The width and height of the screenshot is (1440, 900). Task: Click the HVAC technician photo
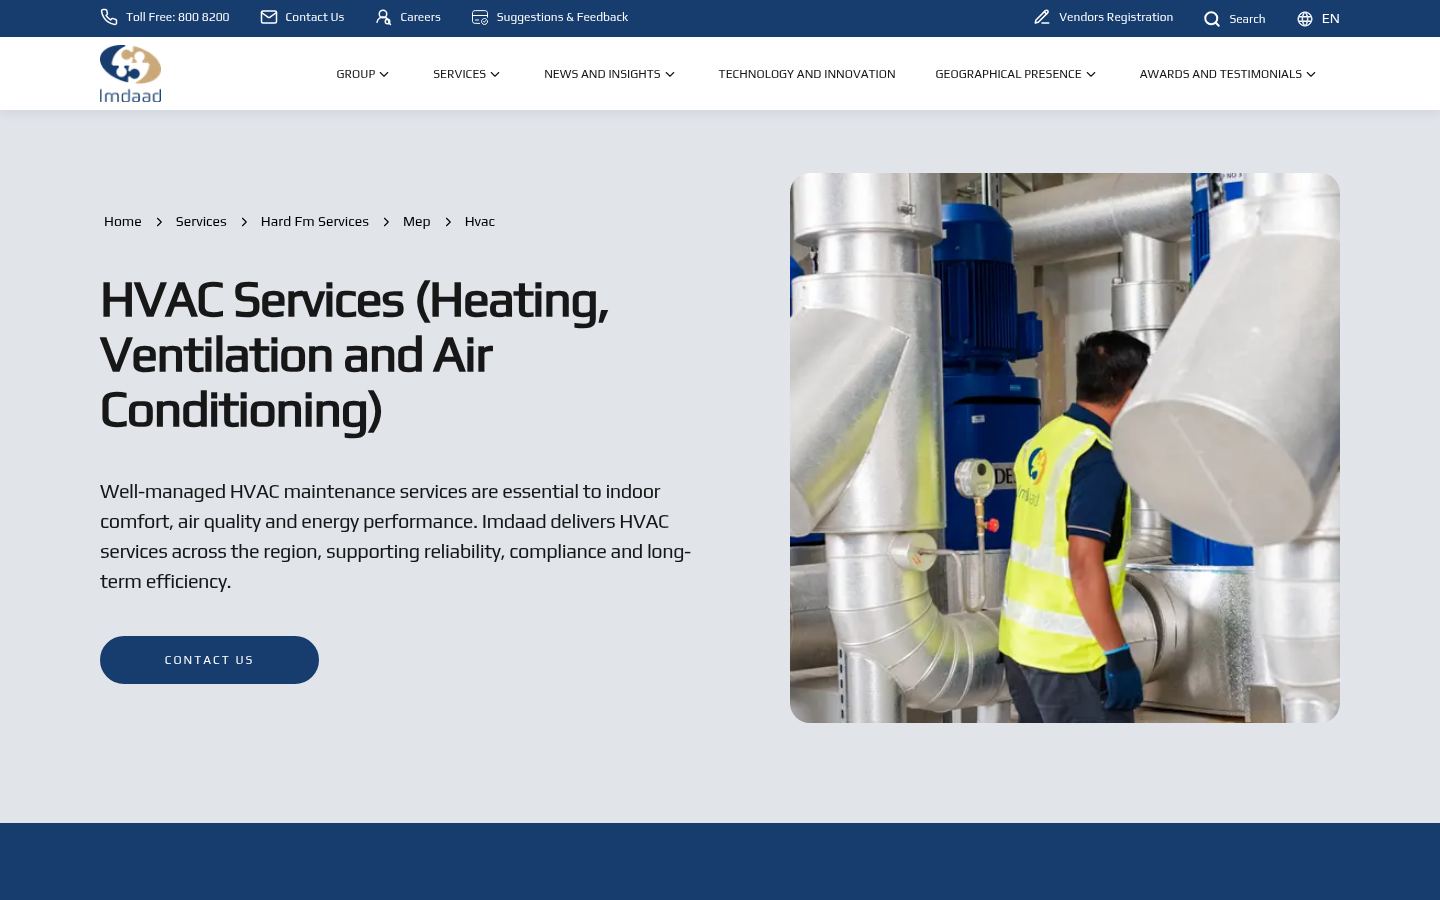[1065, 448]
